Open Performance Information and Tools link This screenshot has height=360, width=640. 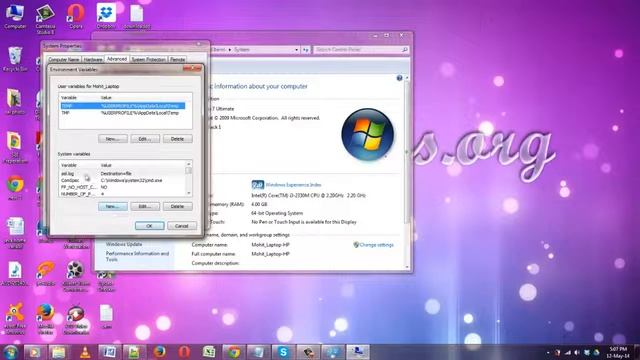(x=137, y=256)
